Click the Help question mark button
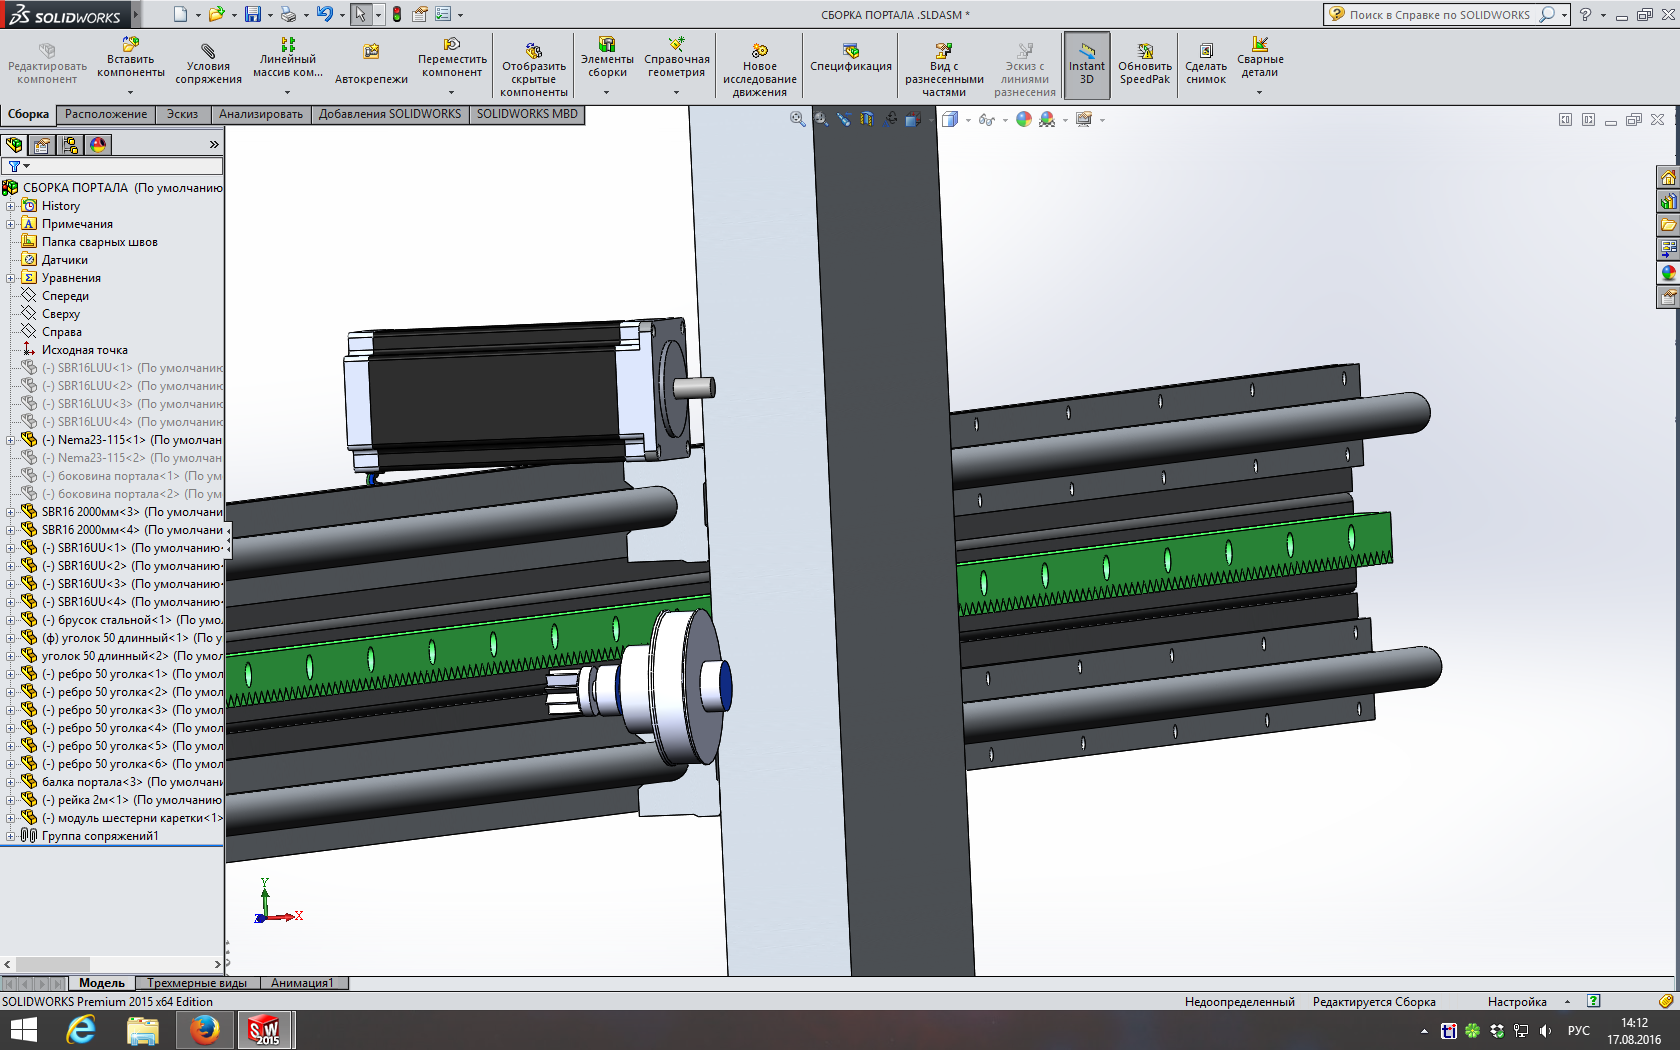Viewport: 1680px width, 1050px height. coord(1585,14)
